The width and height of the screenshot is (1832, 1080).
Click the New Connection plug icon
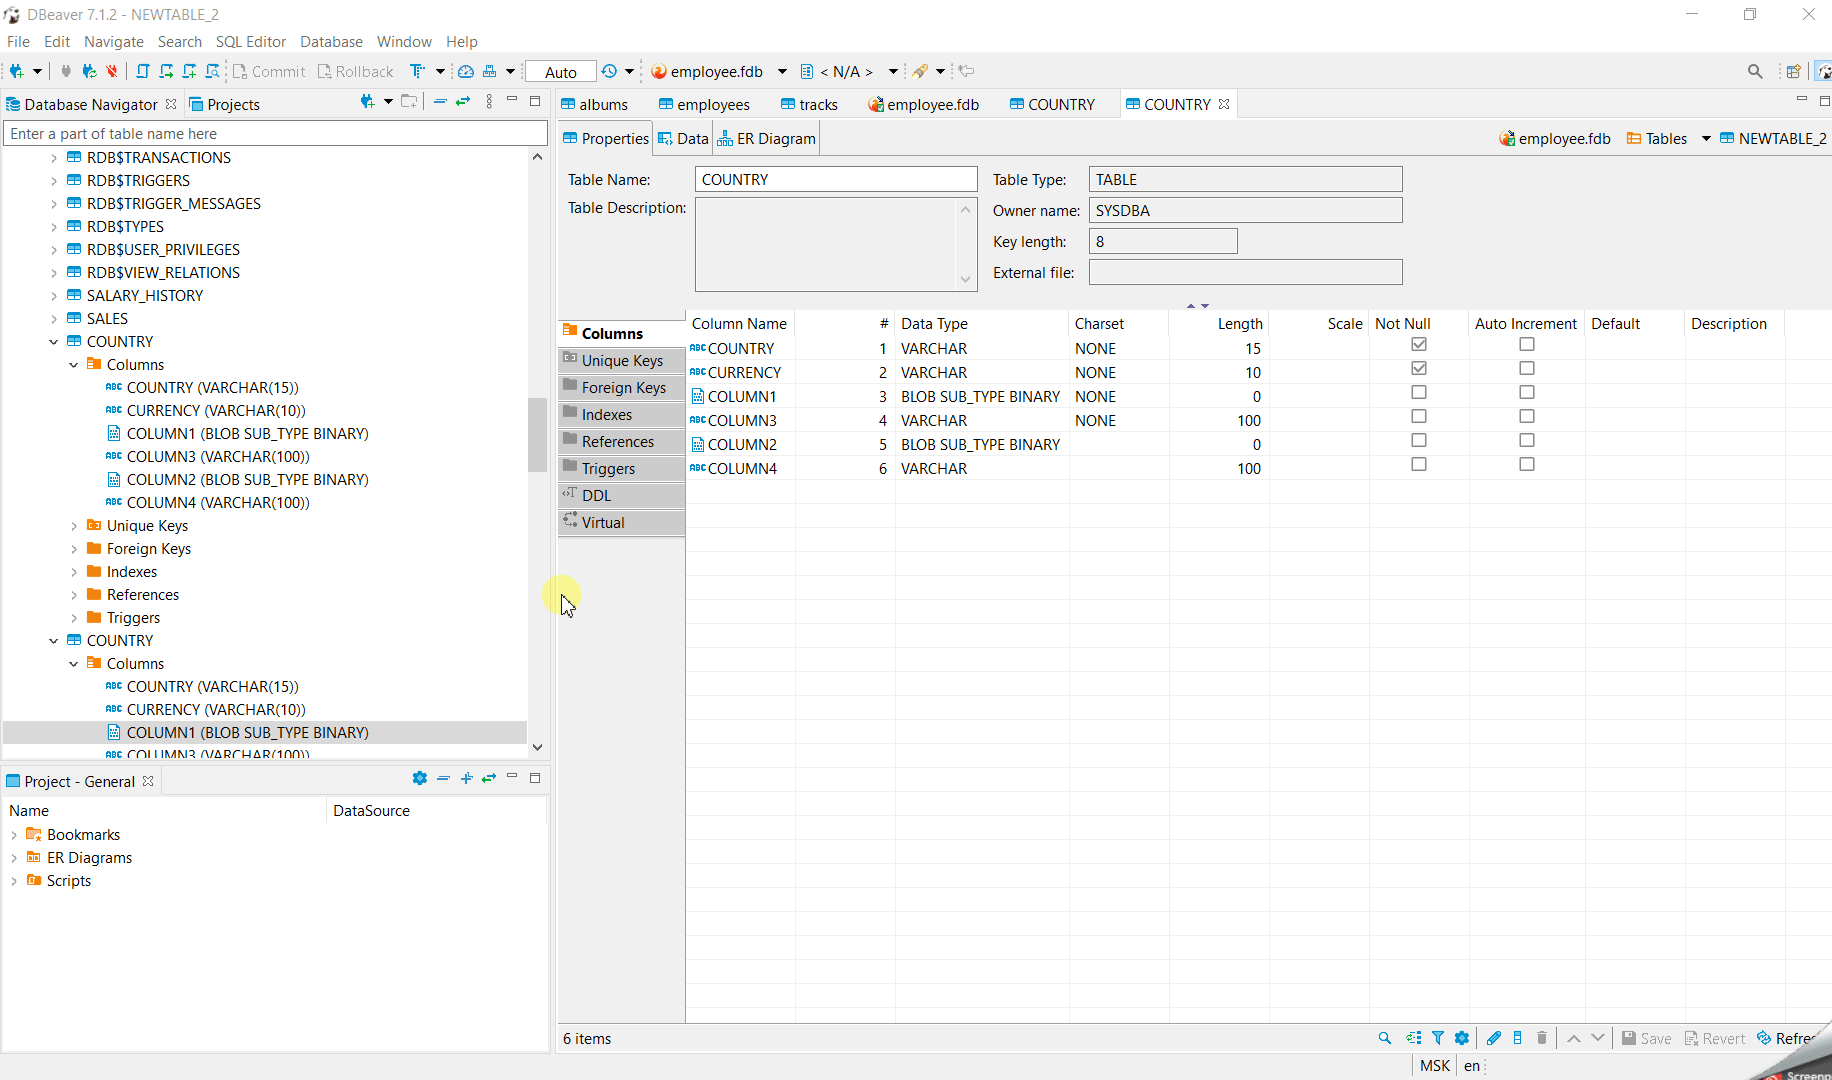pos(17,71)
